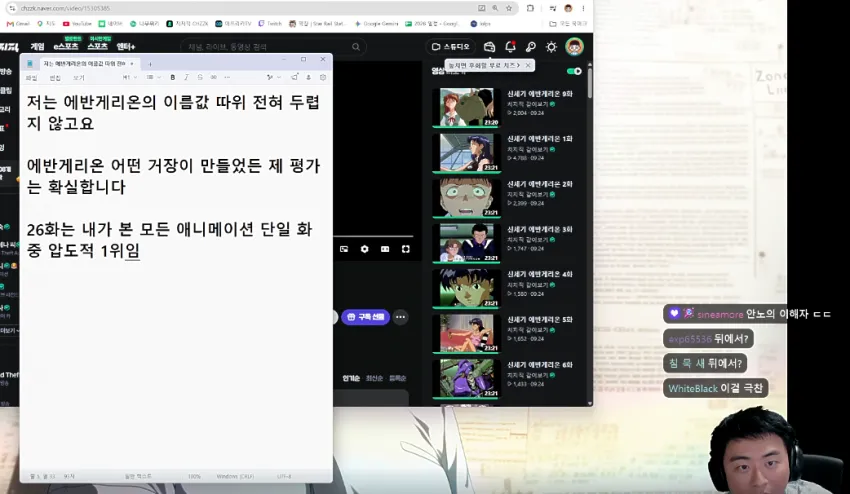Image resolution: width=850 pixels, height=494 pixels.
Task: Click the UTF-8 encoding in Notepad status bar
Action: click(284, 476)
